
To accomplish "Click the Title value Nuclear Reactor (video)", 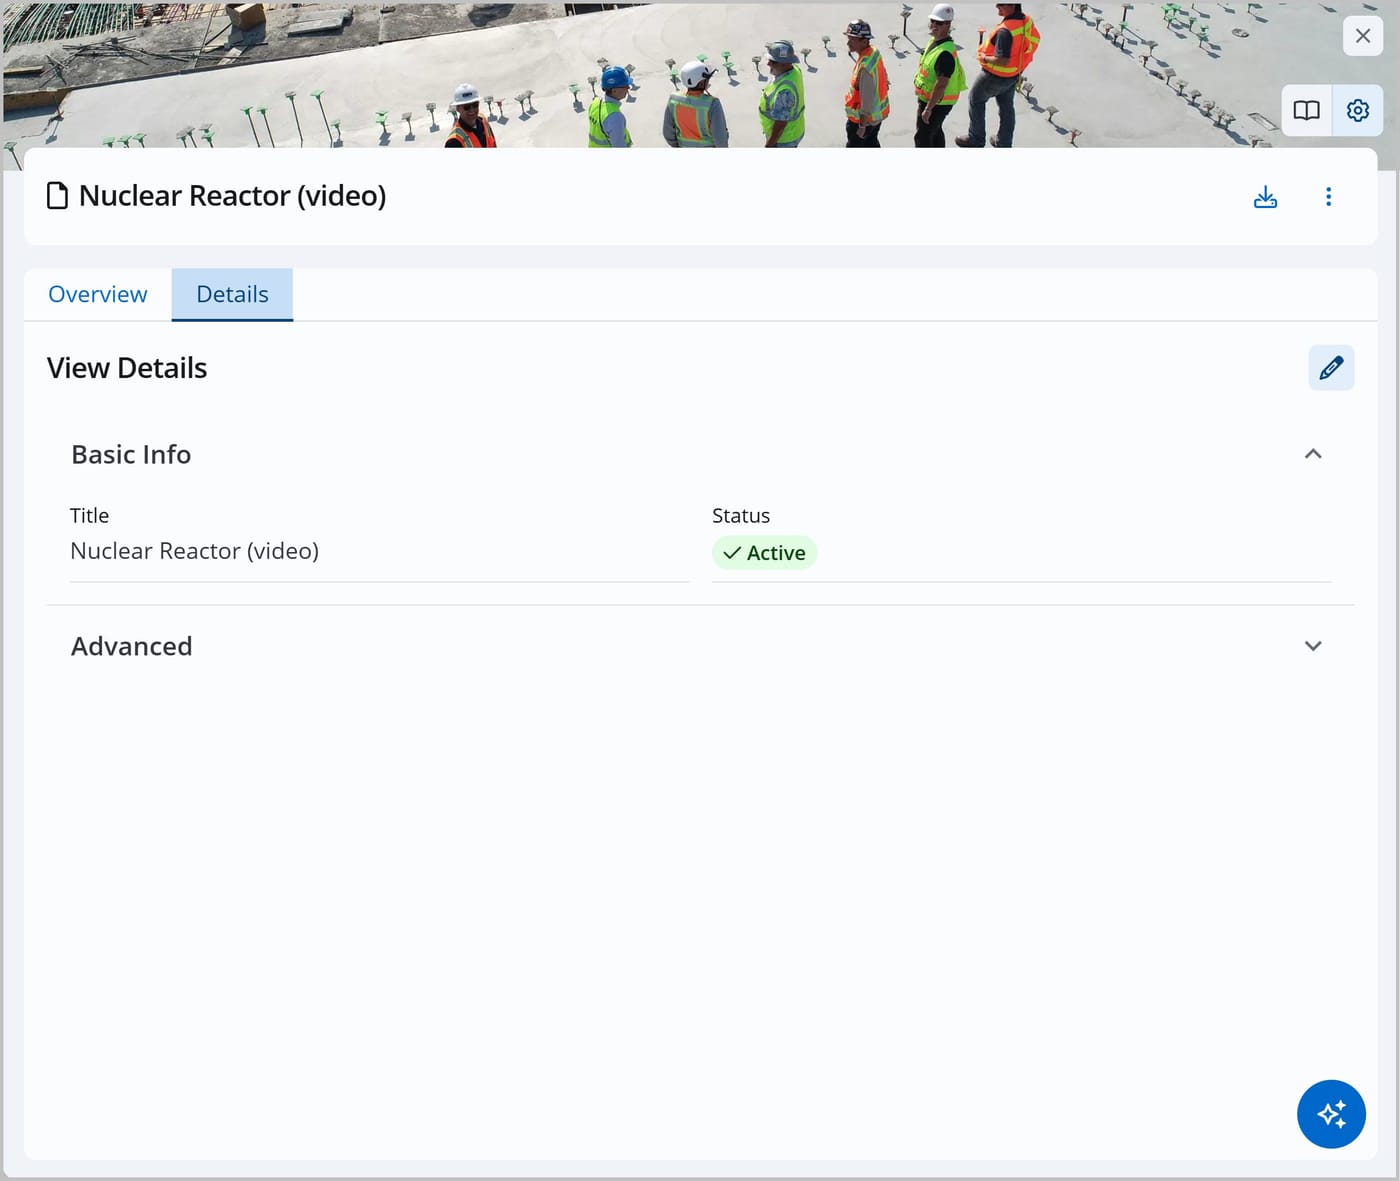I will point(194,551).
